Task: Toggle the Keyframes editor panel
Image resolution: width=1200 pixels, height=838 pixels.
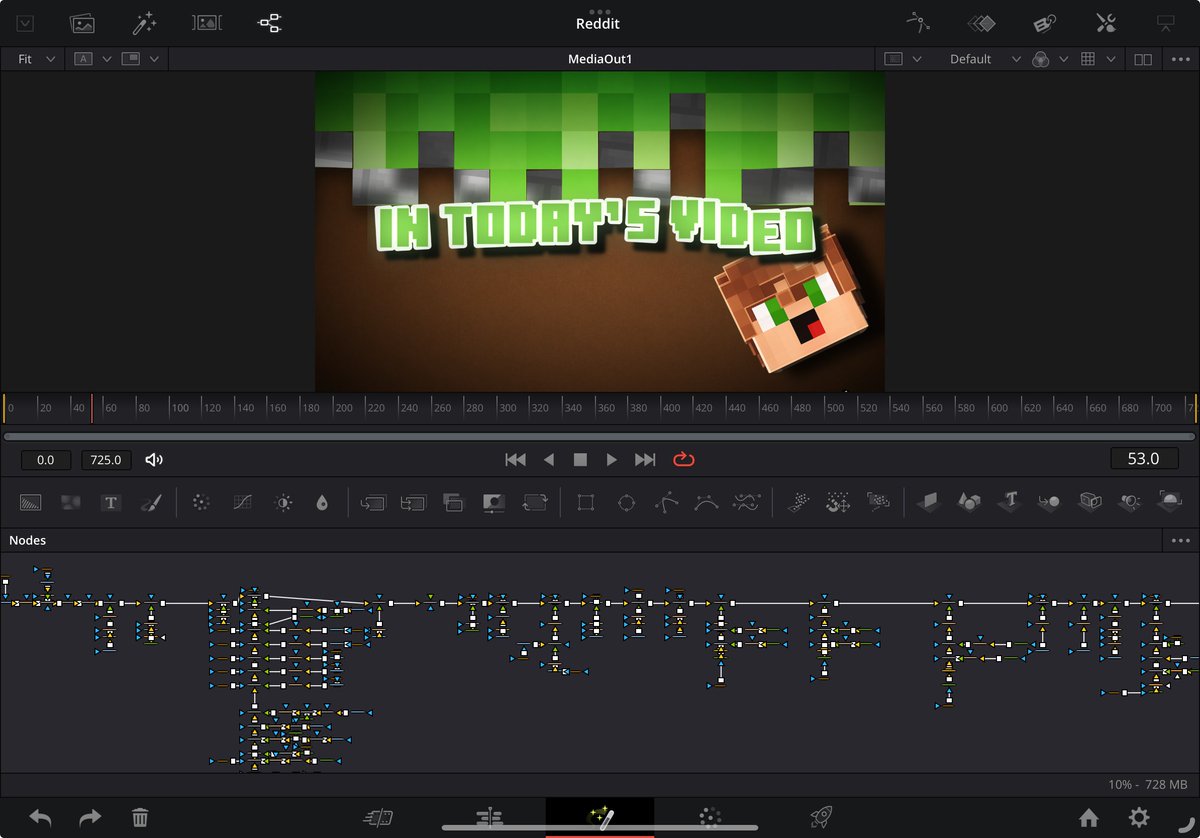Action: coord(981,23)
